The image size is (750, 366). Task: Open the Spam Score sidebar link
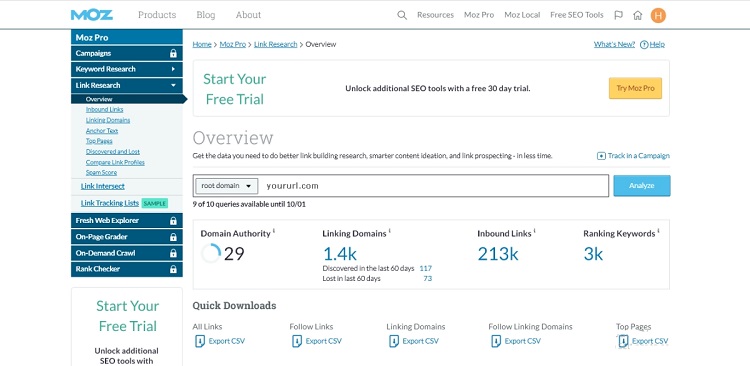pyautogui.click(x=101, y=173)
